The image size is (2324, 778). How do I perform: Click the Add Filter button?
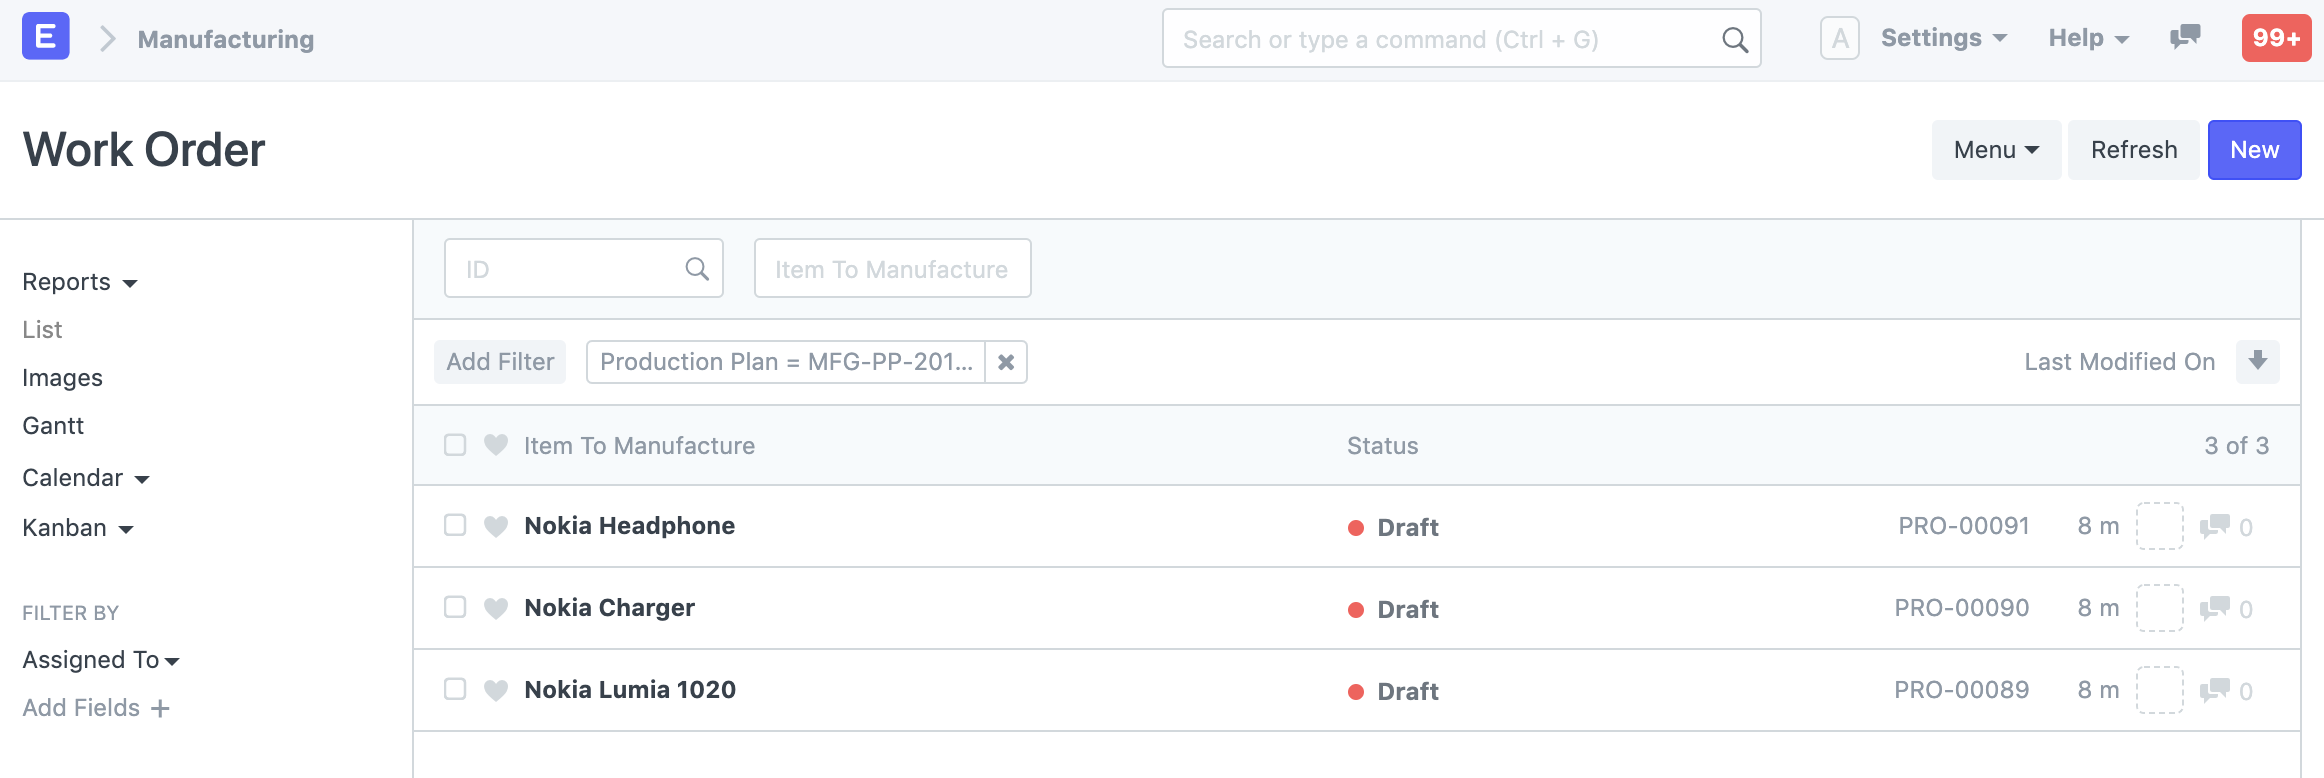(500, 362)
